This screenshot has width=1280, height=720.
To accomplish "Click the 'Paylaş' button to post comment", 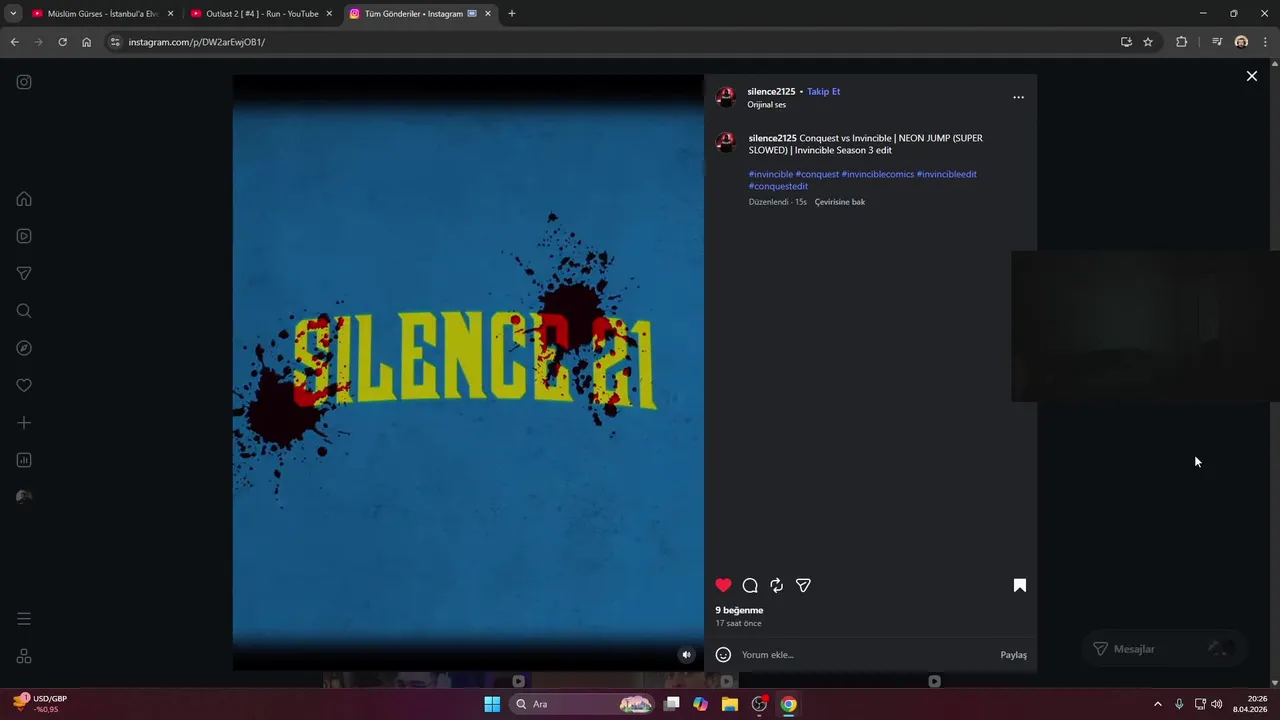I will pos(1013,655).
